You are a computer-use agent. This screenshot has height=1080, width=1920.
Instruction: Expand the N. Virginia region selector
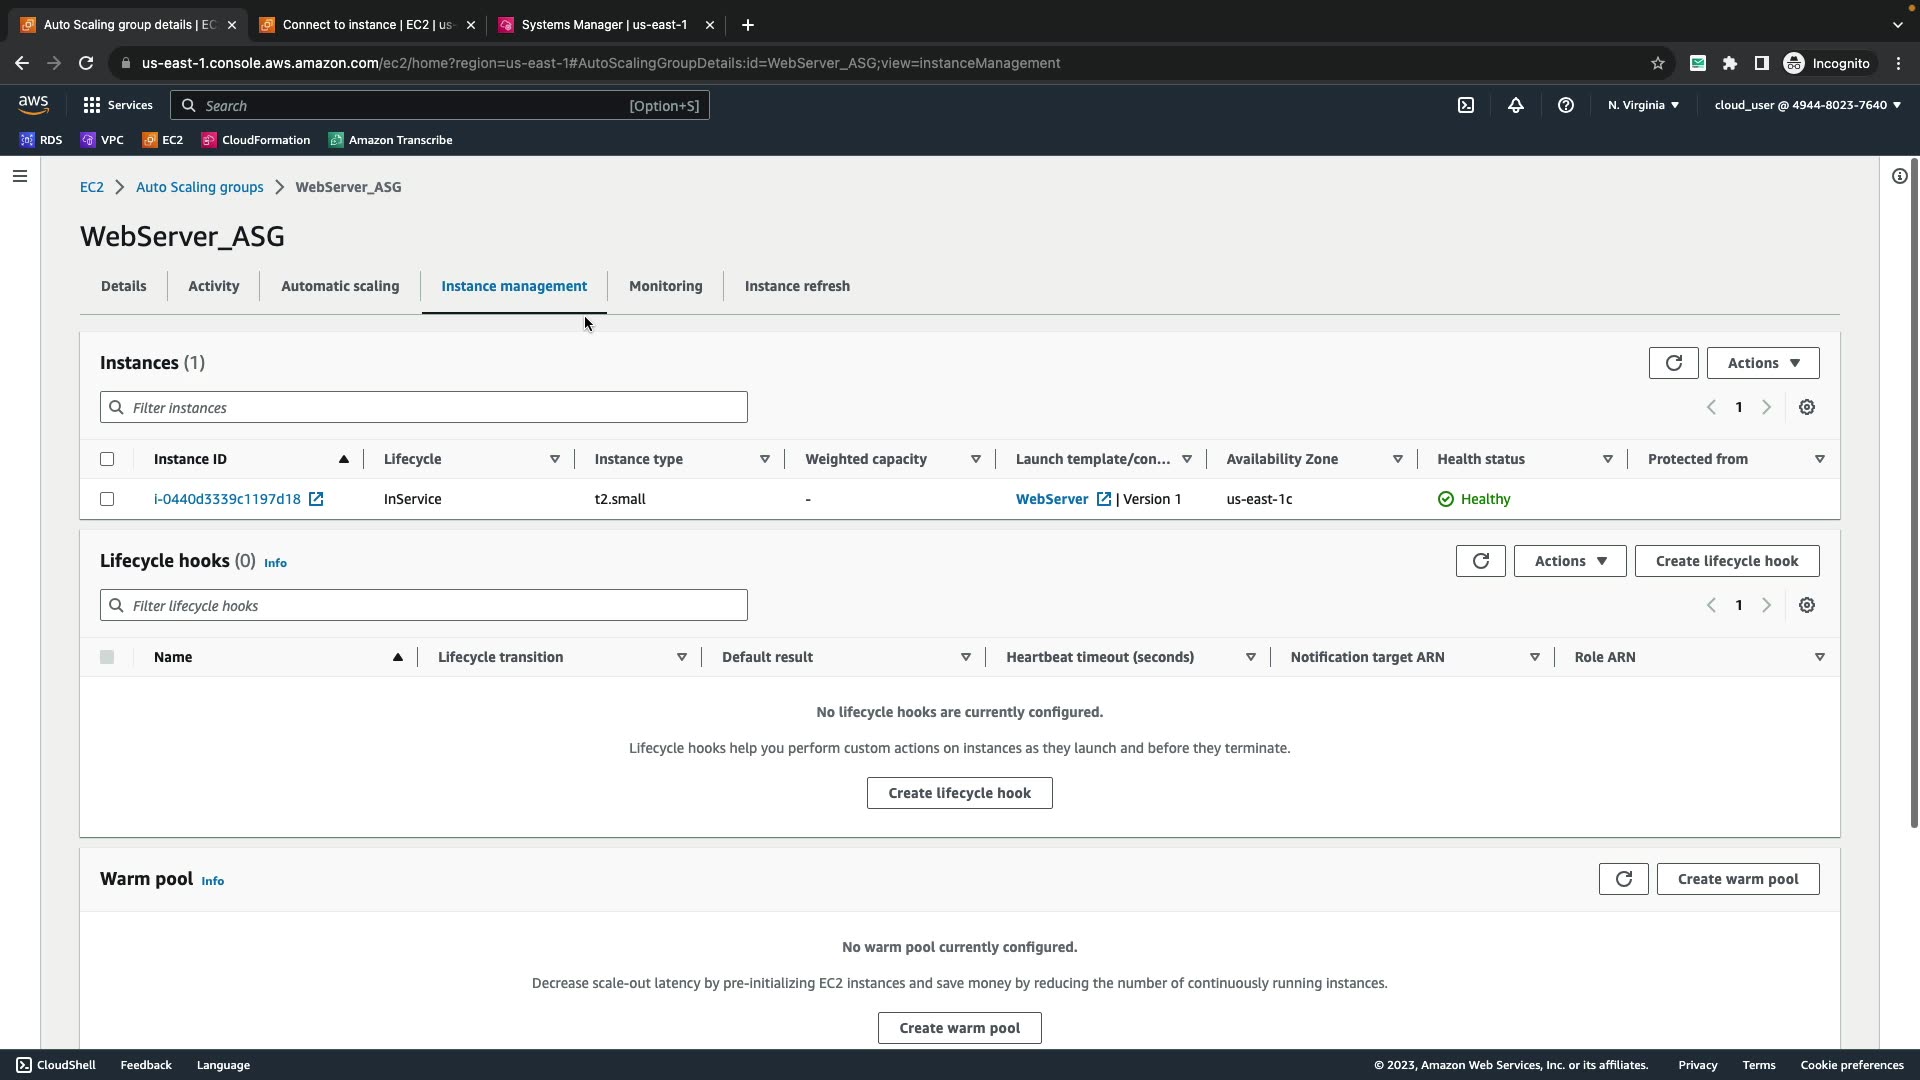tap(1643, 105)
